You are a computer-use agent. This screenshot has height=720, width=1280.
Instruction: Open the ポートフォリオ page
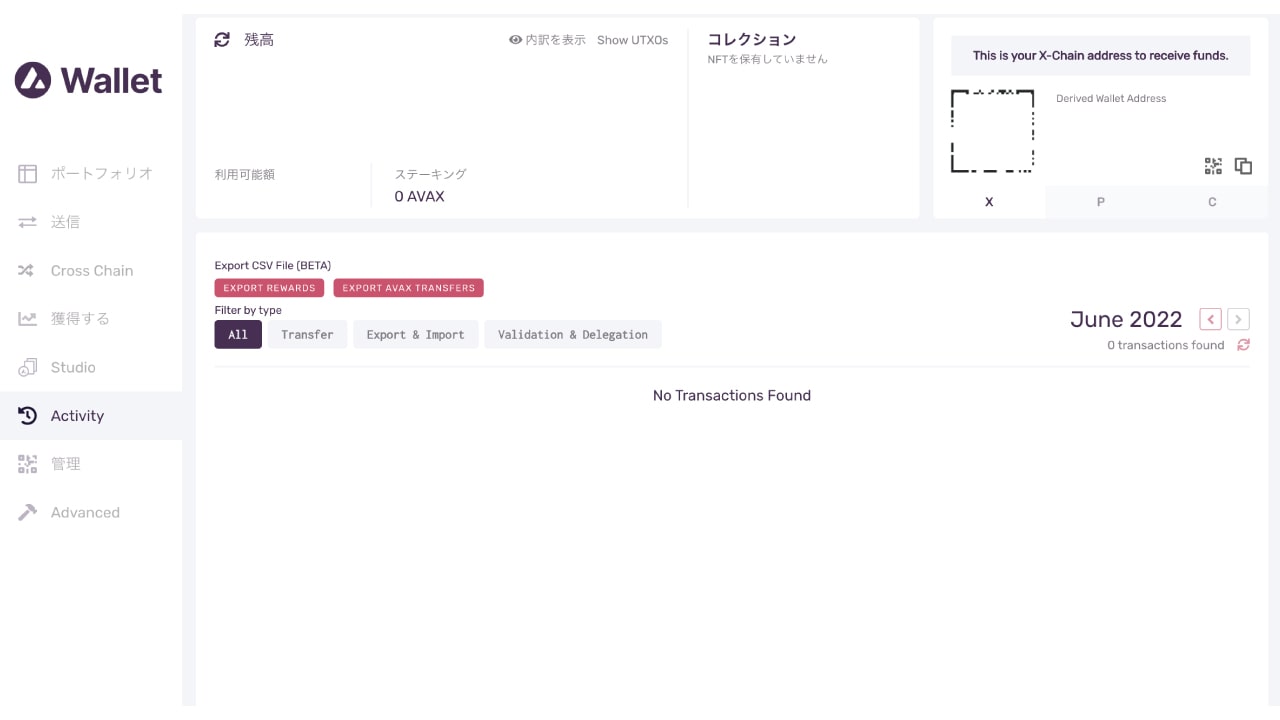91,173
